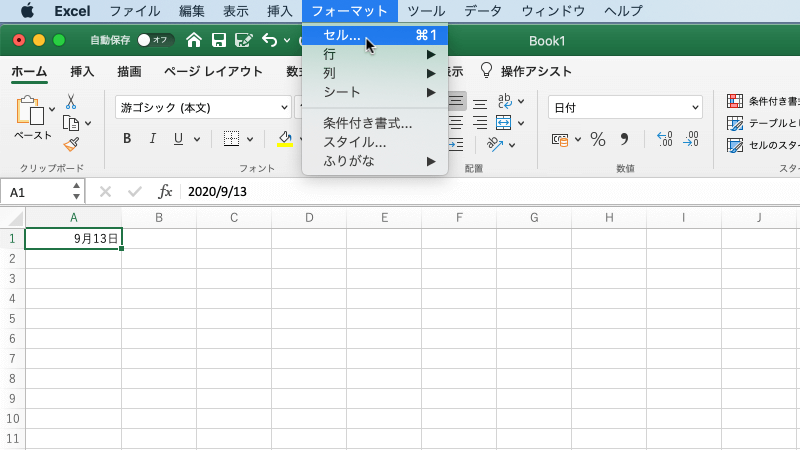
Task: Select cell A1 containing 9月13日
Action: pos(73,238)
